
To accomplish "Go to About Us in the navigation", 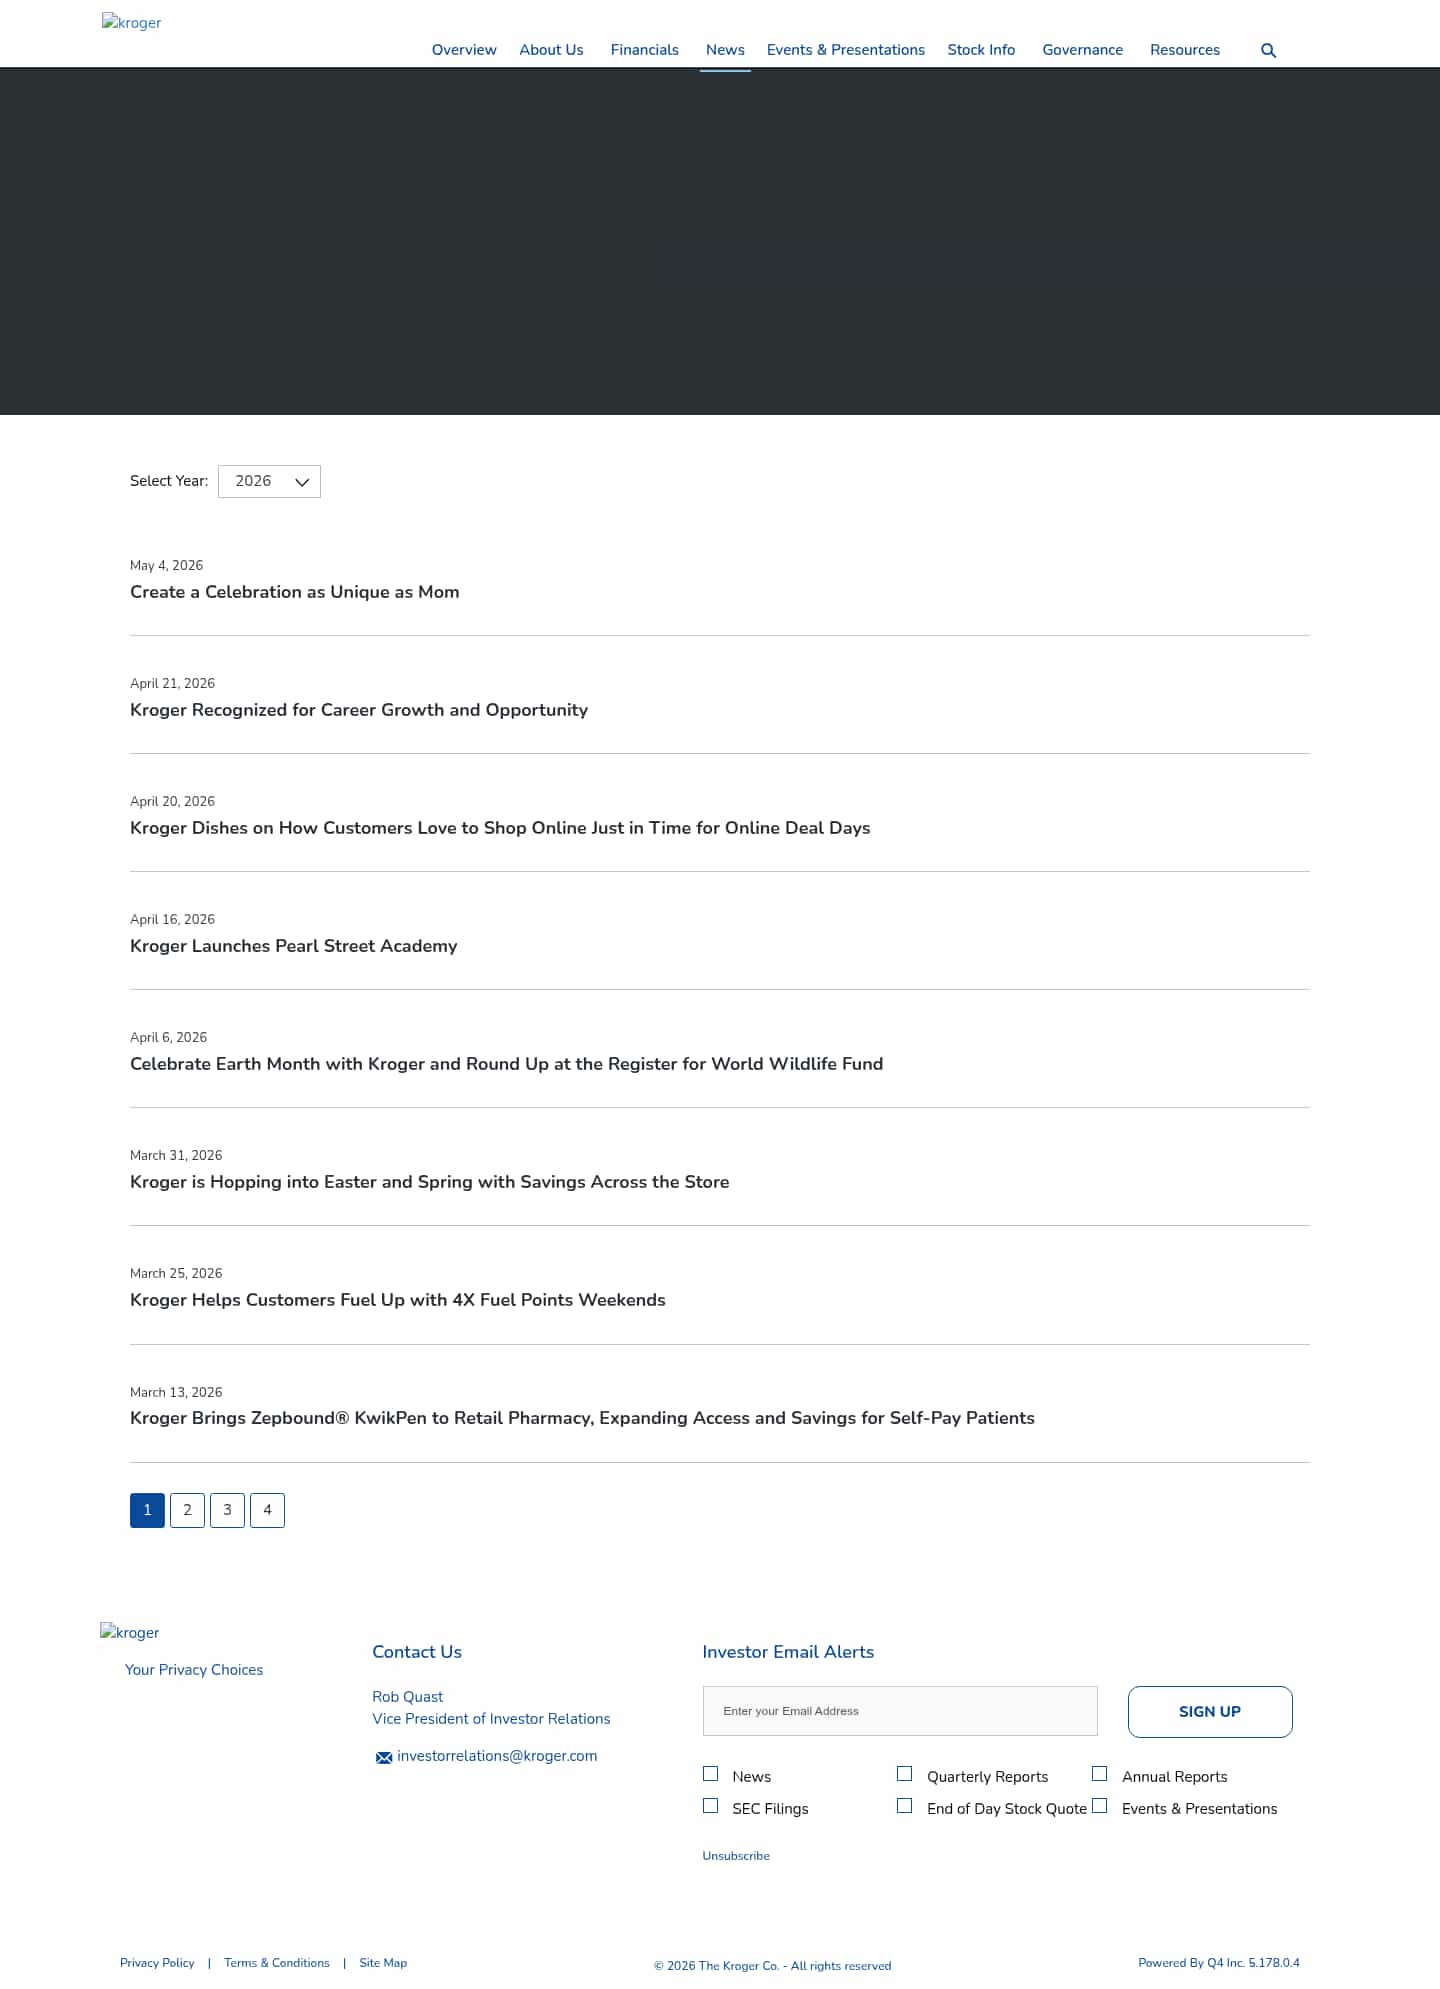I will 551,50.
